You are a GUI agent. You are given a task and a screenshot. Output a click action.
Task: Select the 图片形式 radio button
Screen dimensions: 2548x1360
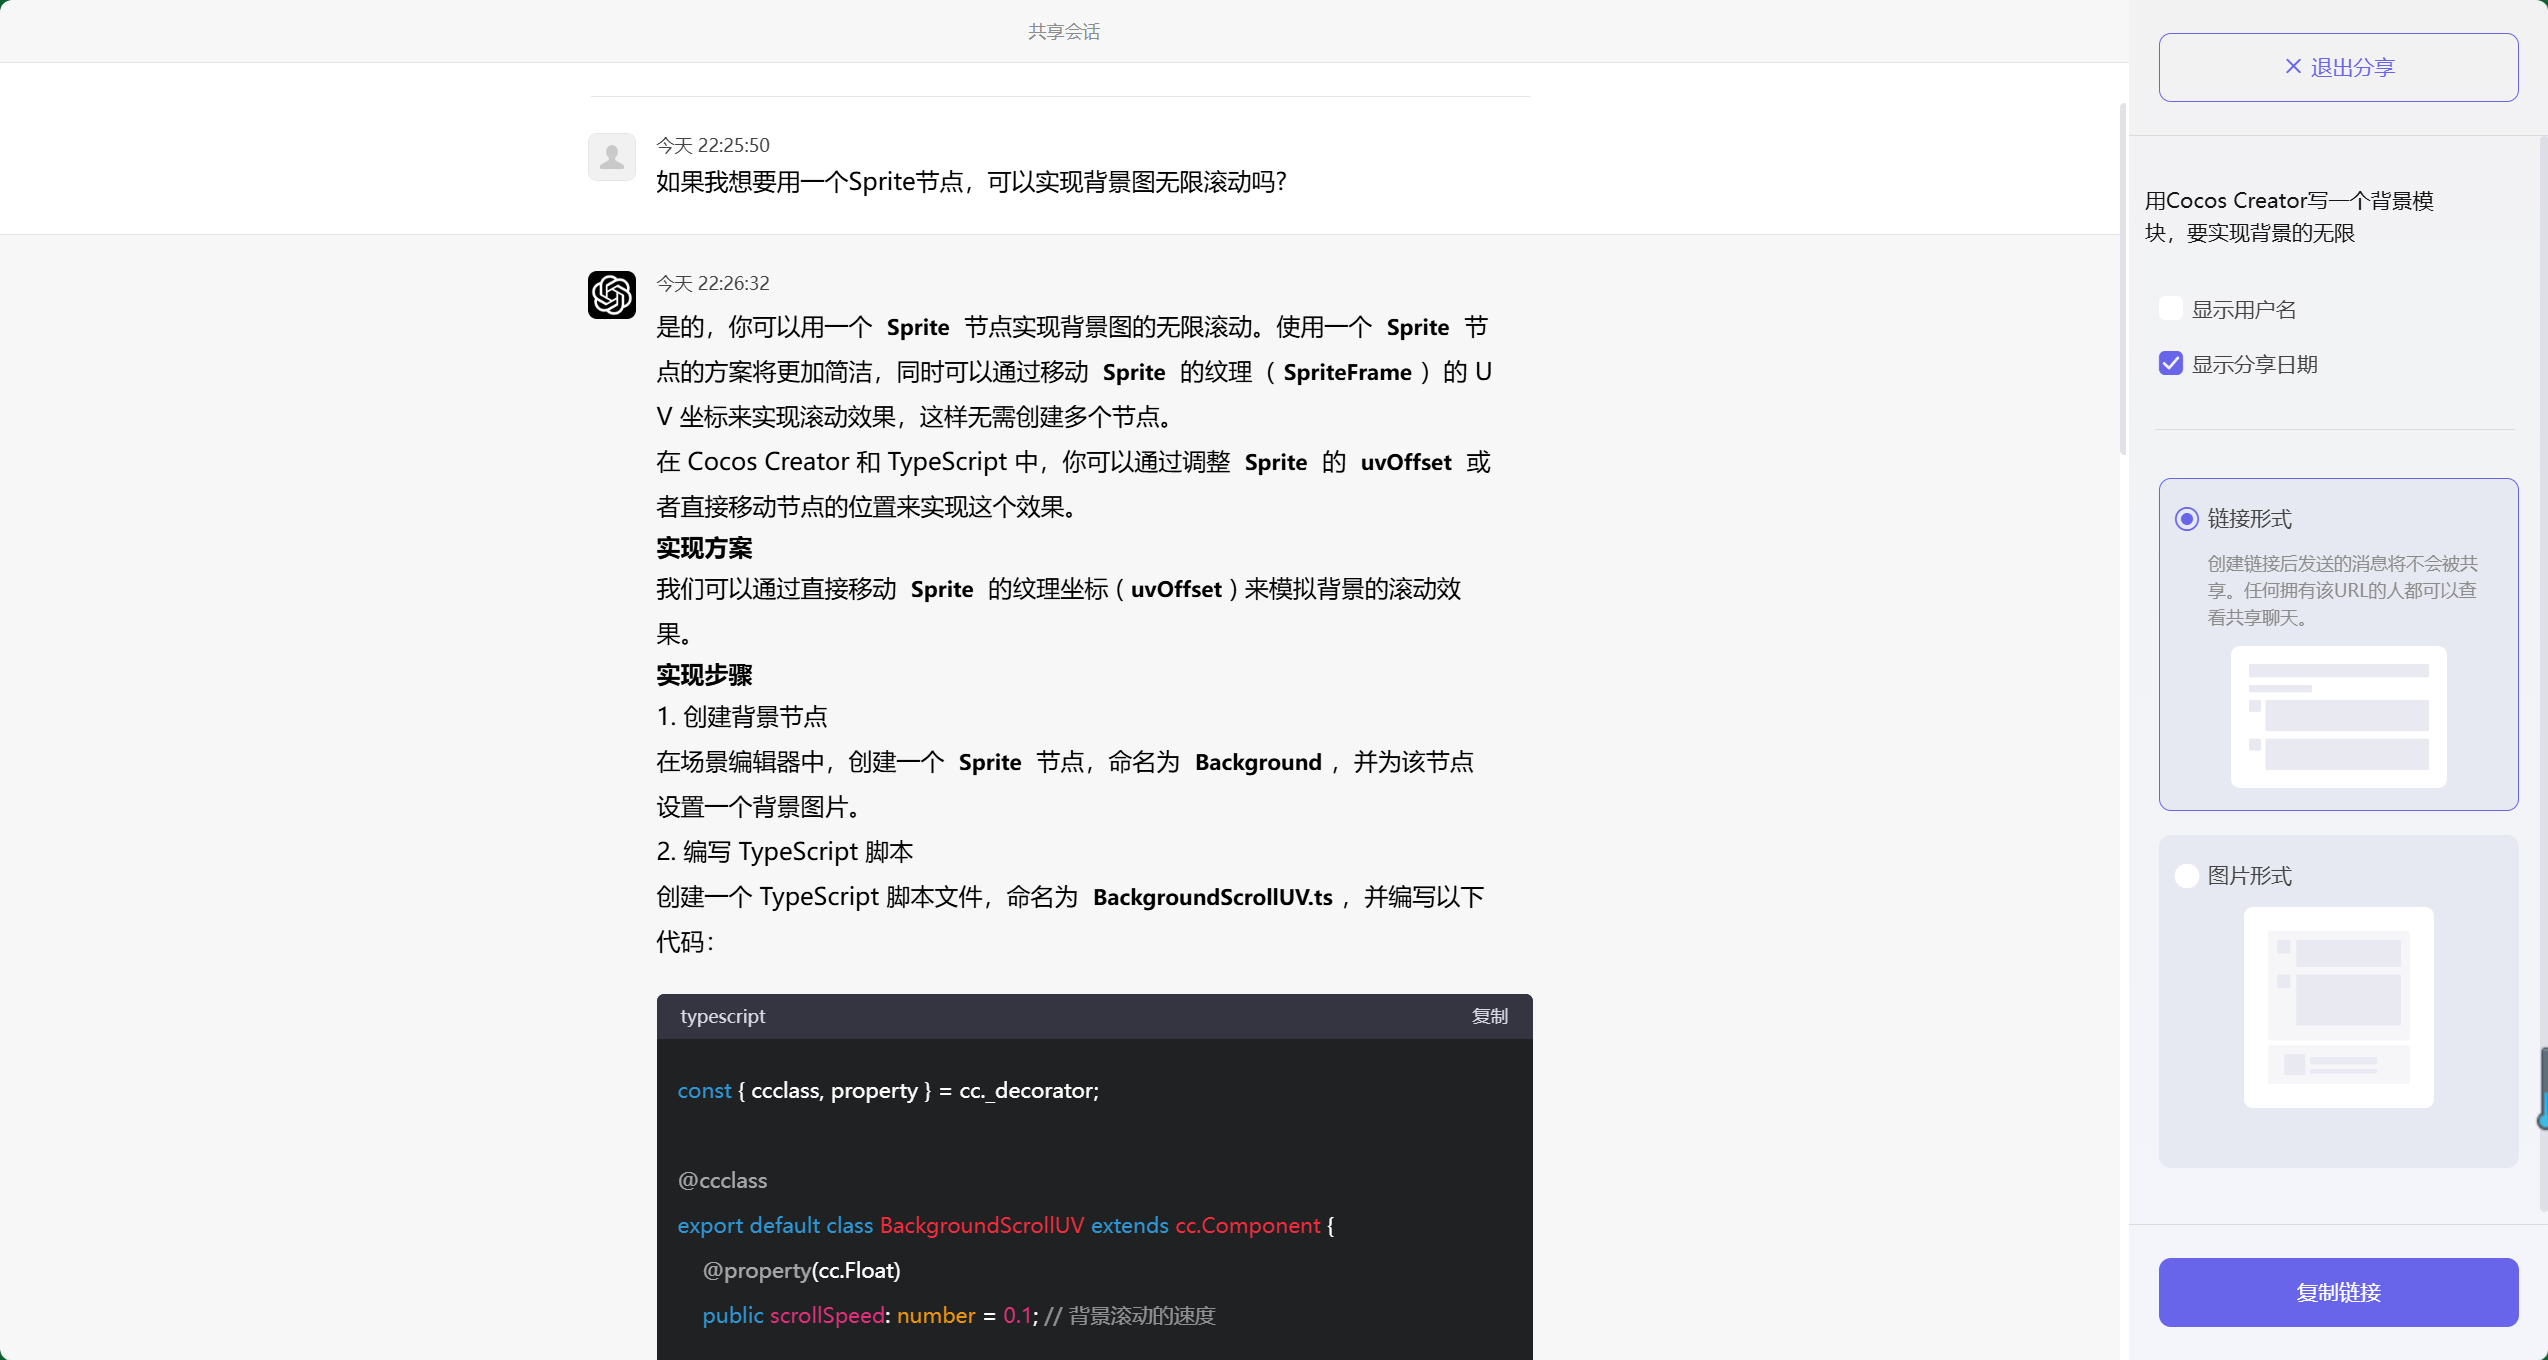pyautogui.click(x=2185, y=875)
